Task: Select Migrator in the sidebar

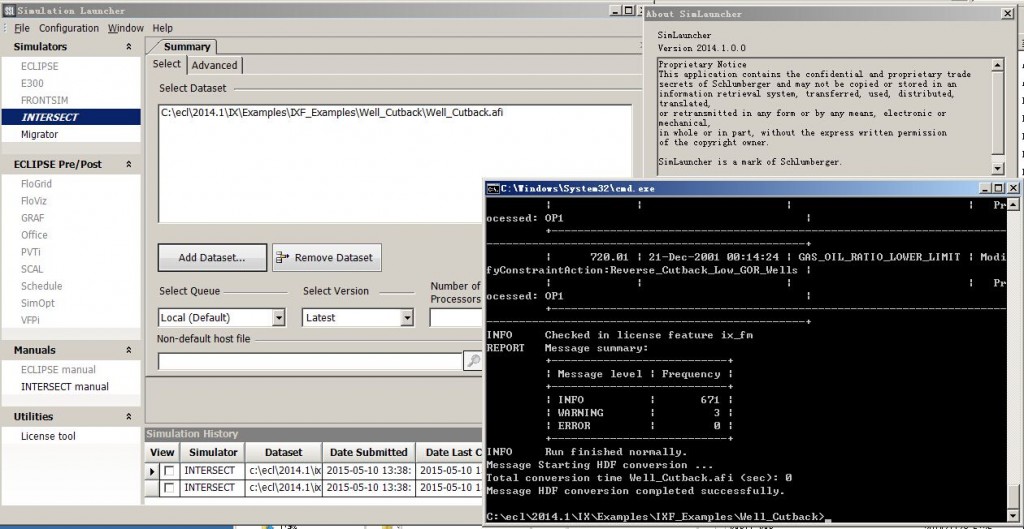Action: pos(39,135)
